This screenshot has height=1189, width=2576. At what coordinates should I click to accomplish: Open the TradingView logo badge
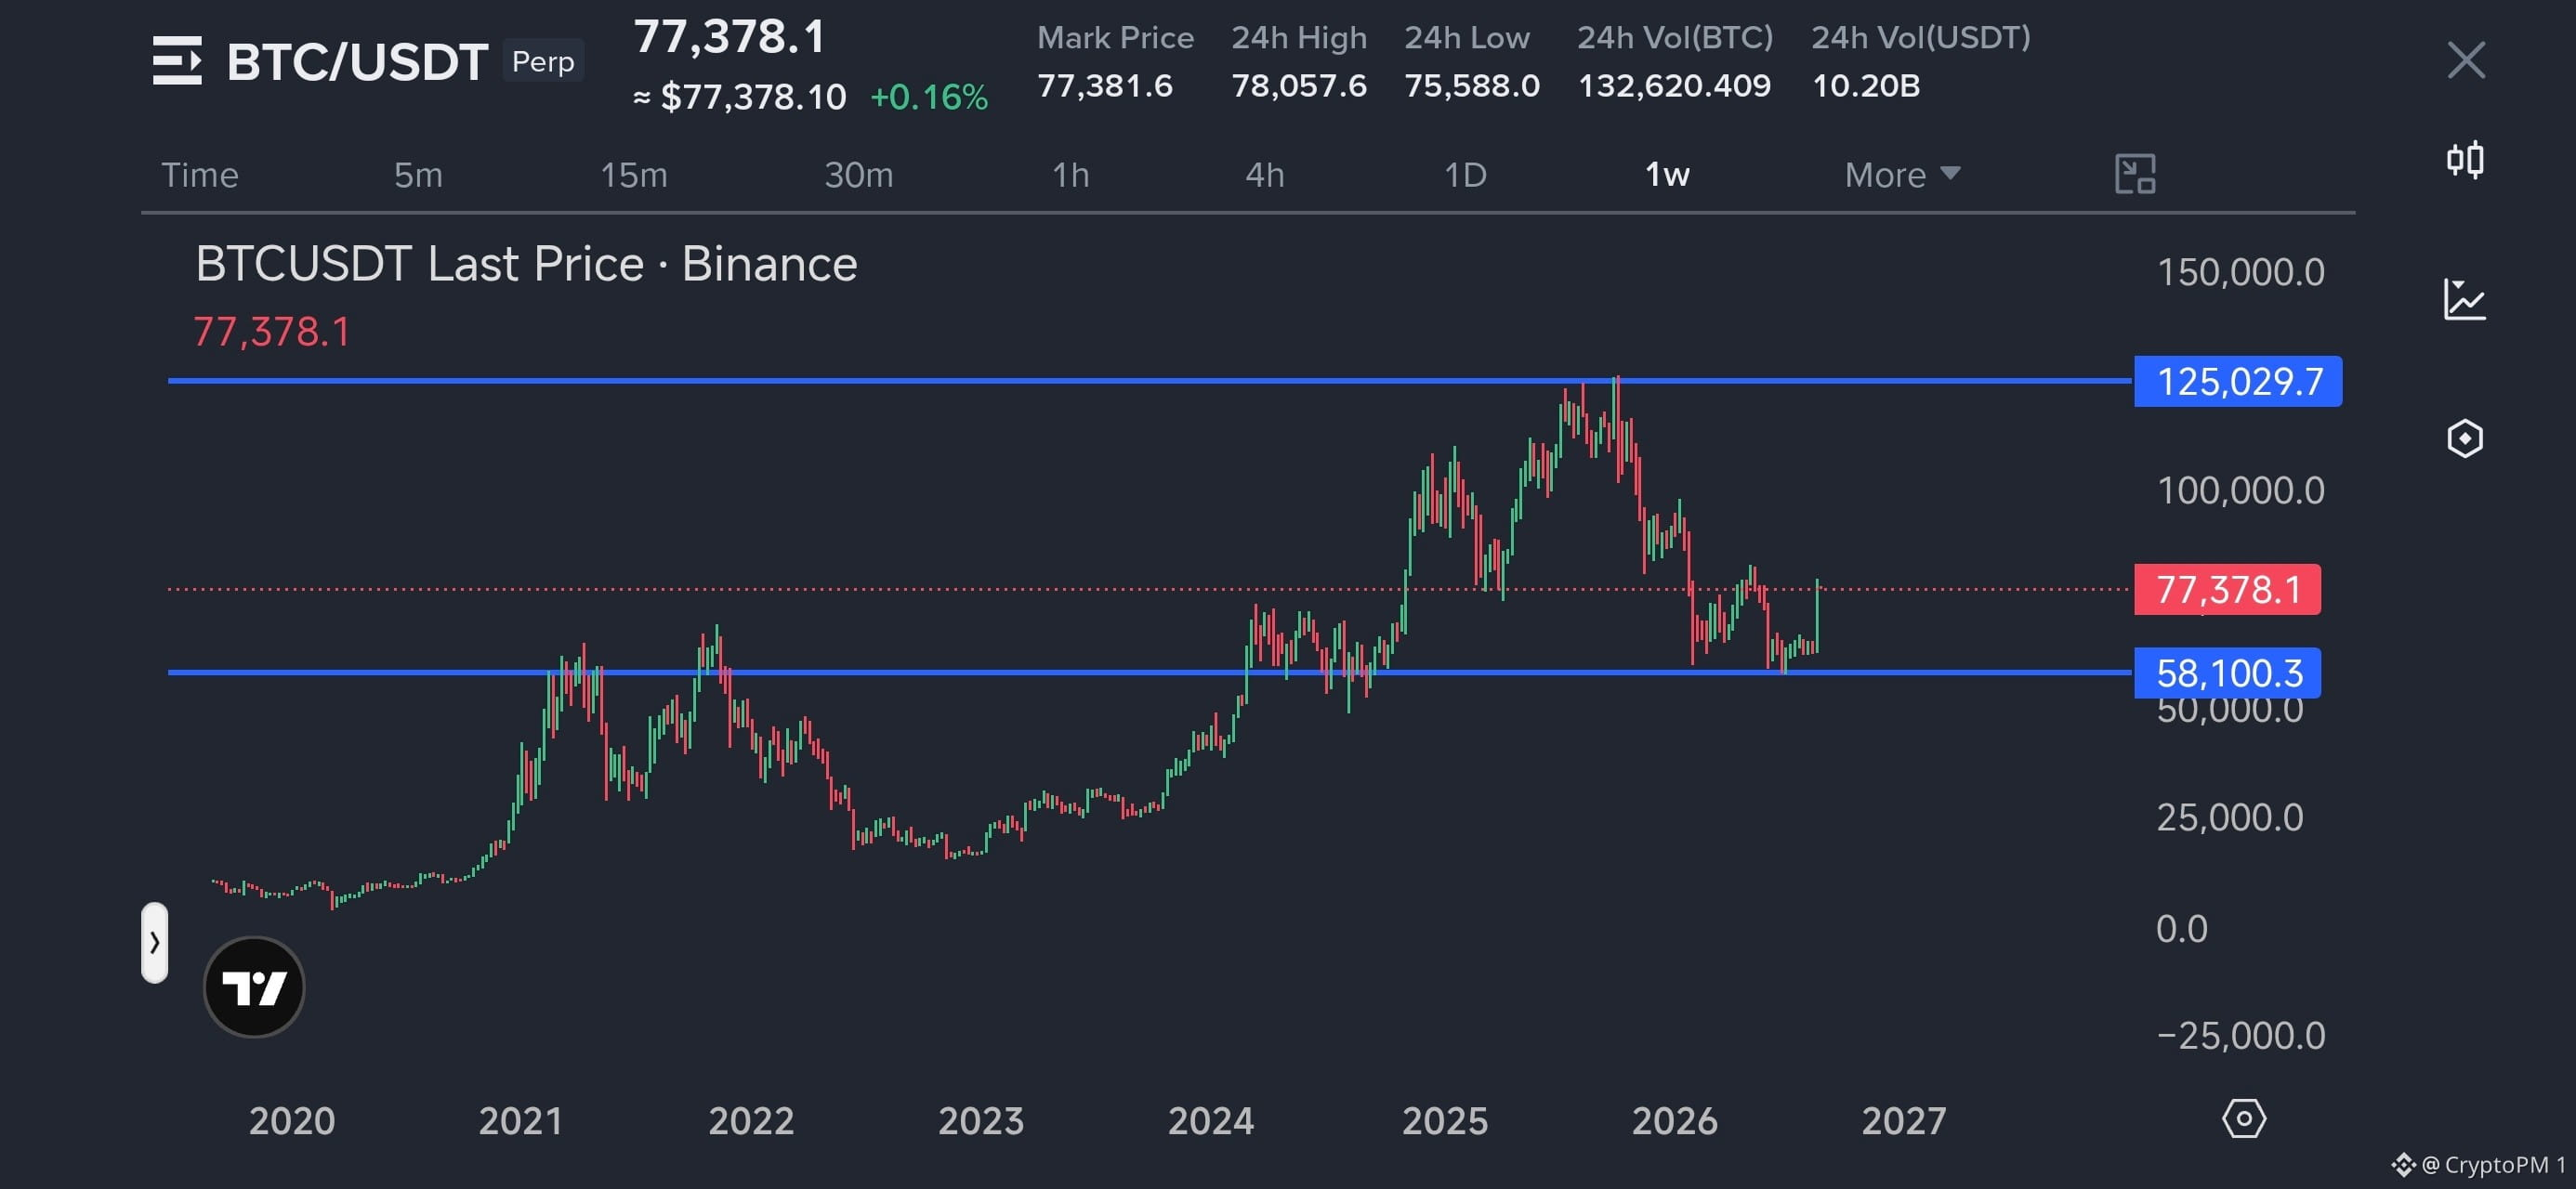[x=254, y=987]
